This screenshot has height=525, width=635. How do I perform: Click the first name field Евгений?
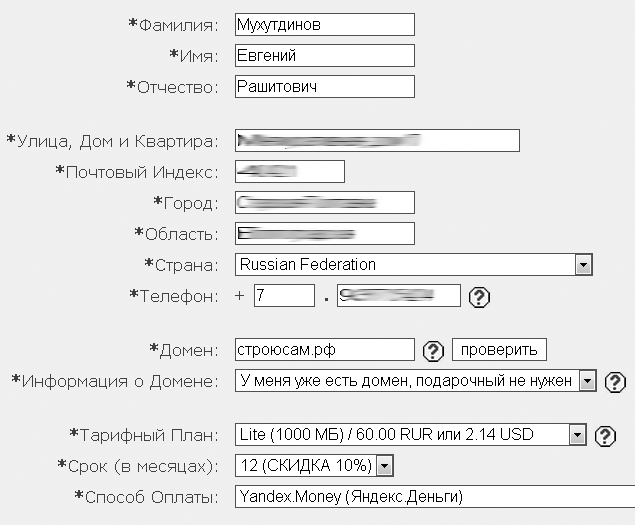(325, 55)
